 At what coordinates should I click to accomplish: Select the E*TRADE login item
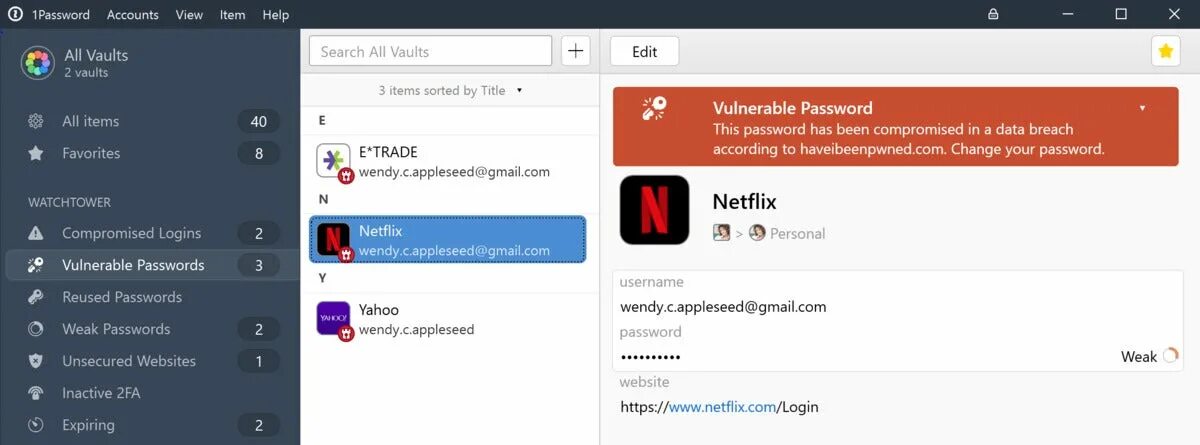tap(448, 161)
